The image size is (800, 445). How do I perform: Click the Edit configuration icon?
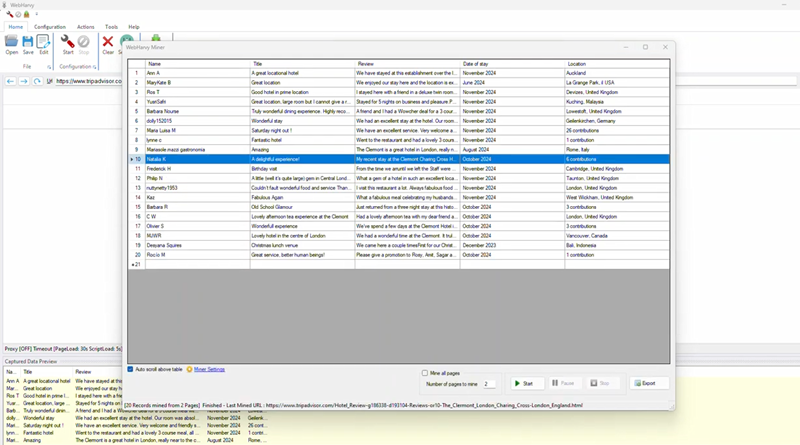coord(43,42)
